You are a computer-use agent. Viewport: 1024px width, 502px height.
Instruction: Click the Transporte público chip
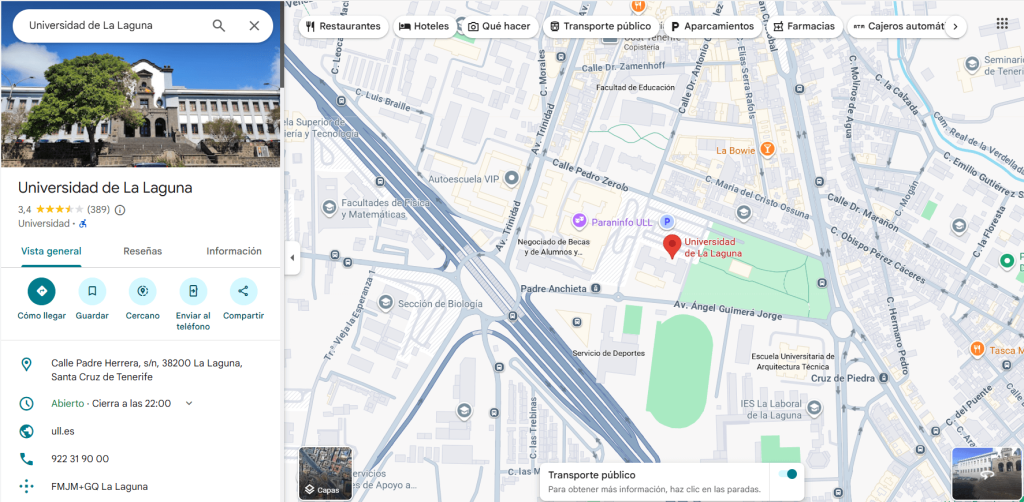pos(601,27)
